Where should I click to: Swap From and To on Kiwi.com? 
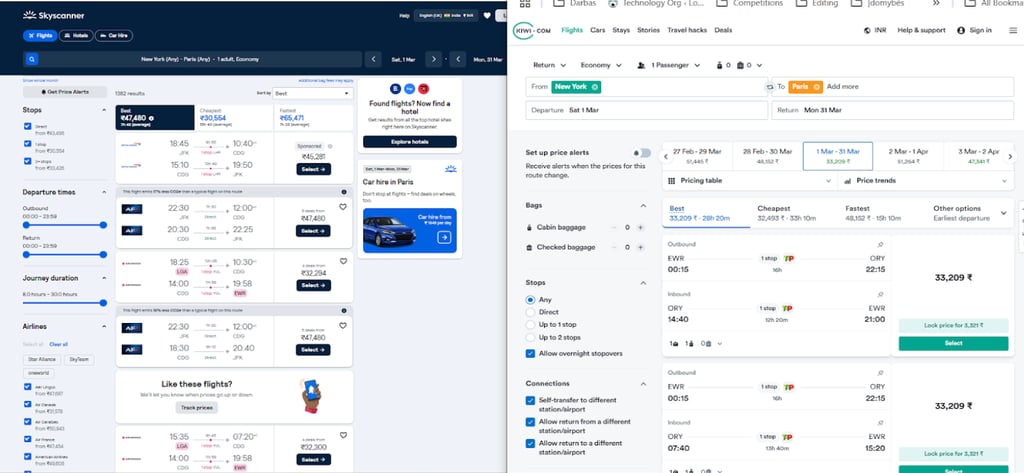[x=769, y=87]
